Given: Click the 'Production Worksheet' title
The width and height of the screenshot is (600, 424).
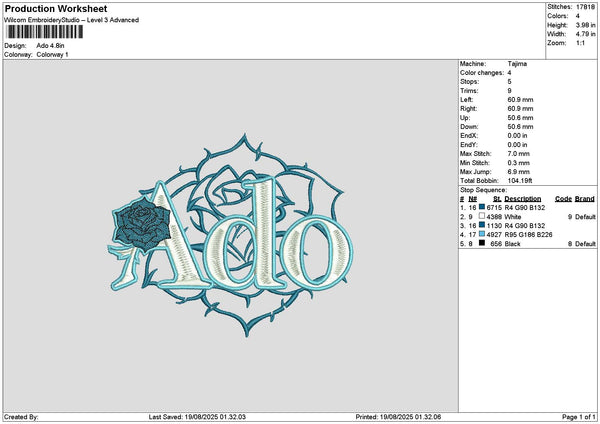Looking at the screenshot, I should pyautogui.click(x=56, y=8).
